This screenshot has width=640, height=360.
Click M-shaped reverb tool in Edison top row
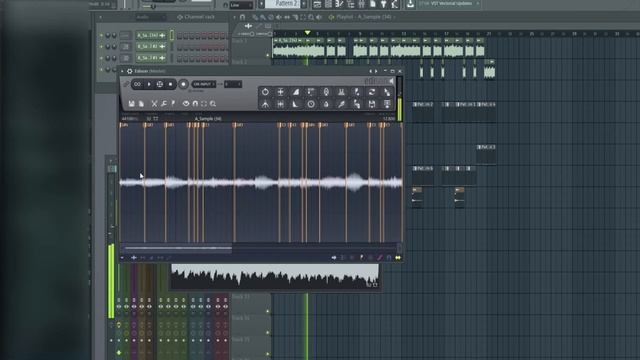coord(341,92)
